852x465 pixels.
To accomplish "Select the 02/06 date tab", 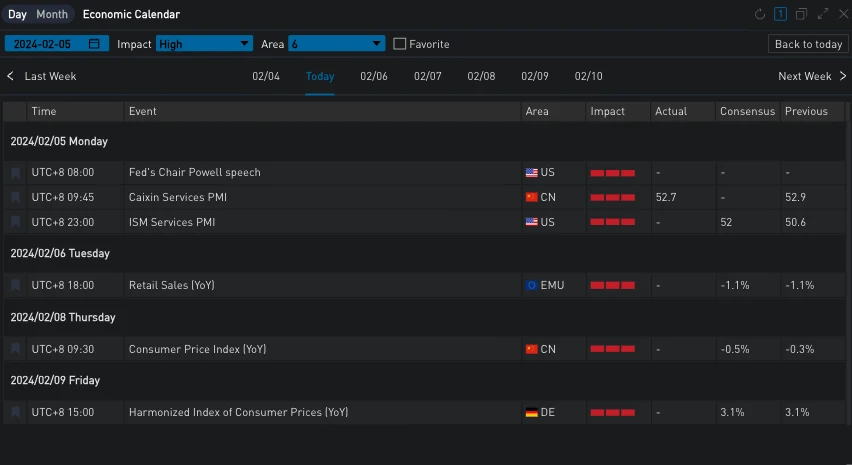I will click(374, 77).
